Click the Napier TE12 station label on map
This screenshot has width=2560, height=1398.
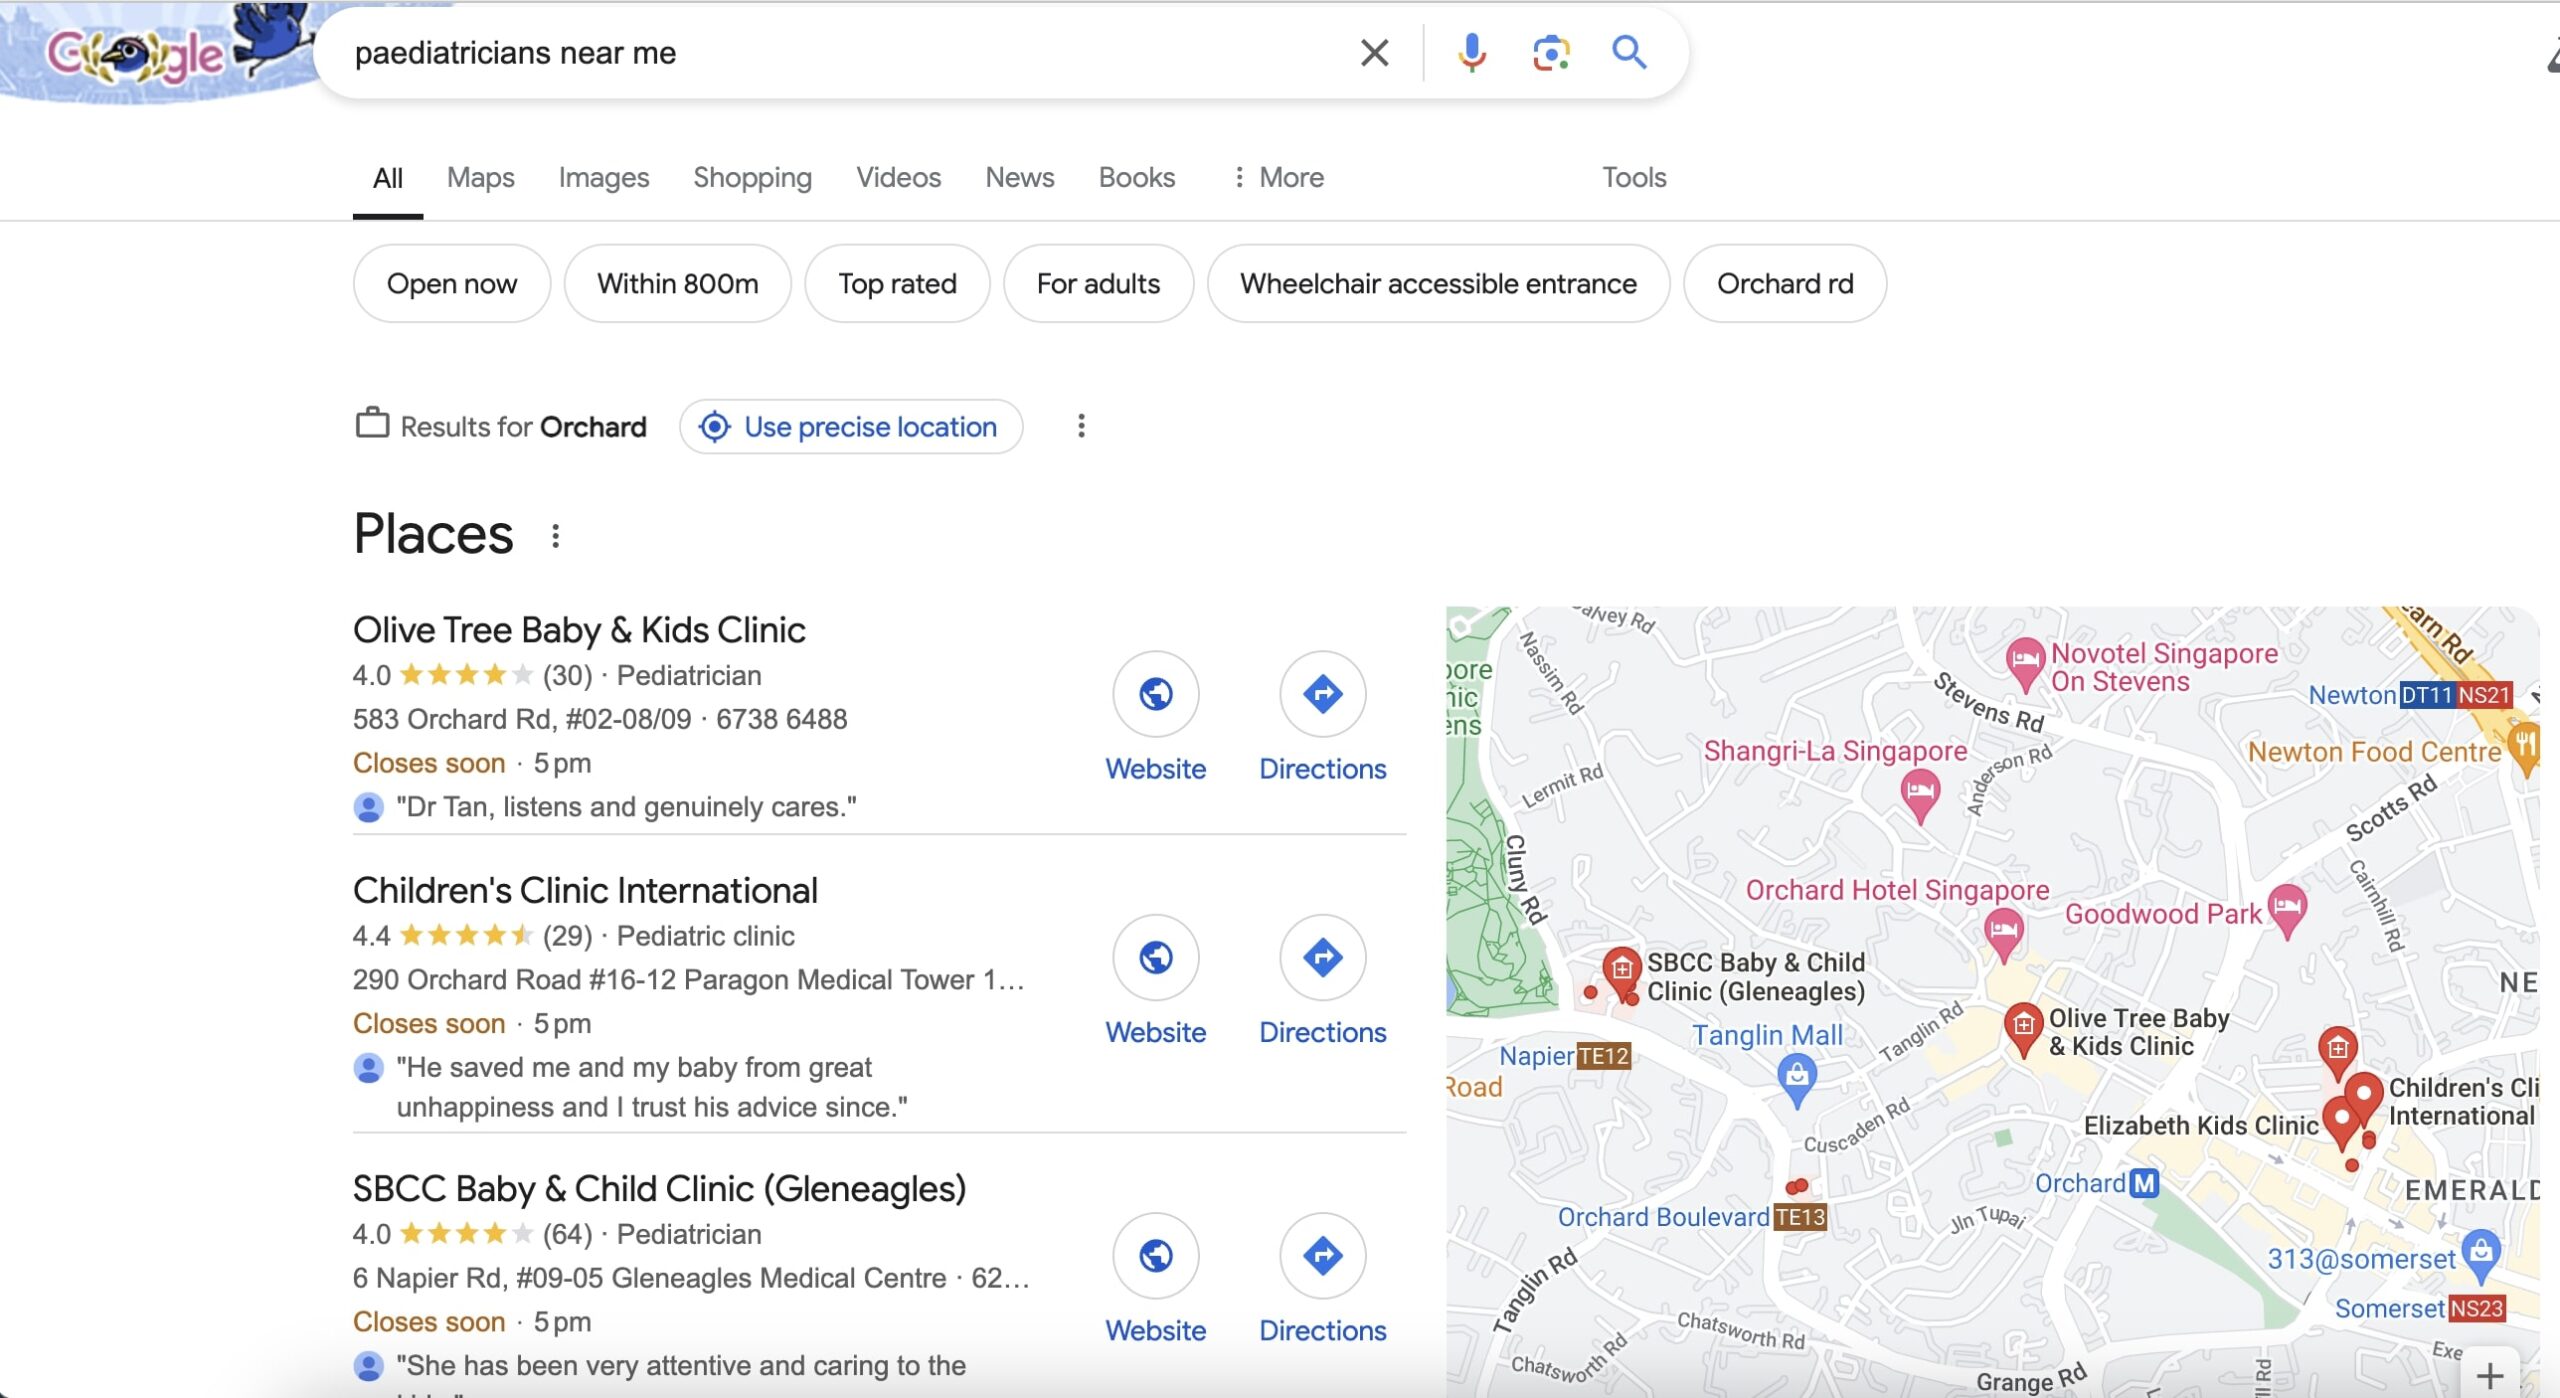tap(1565, 1056)
